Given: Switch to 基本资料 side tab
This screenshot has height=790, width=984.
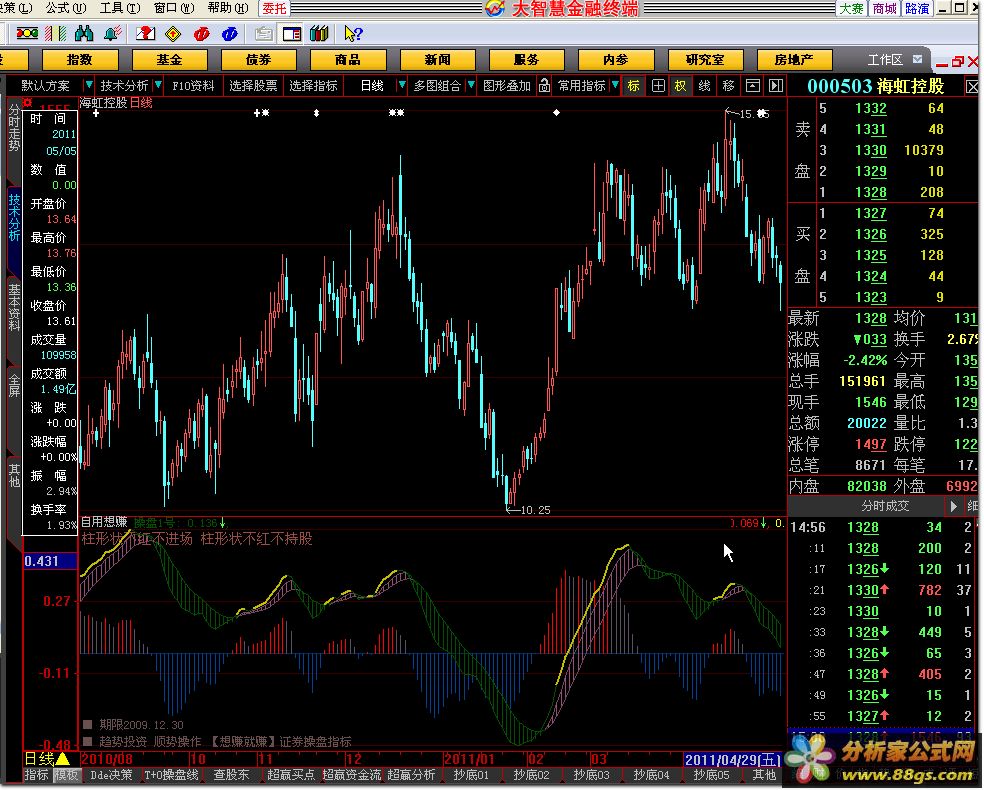Looking at the screenshot, I should [x=14, y=307].
